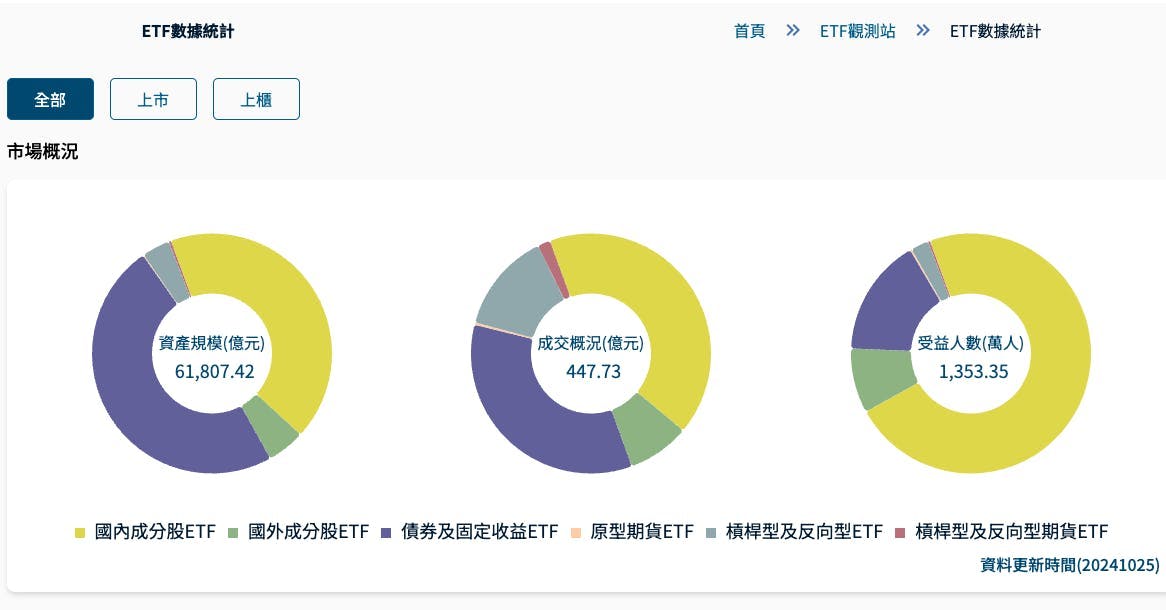1166x610 pixels.
Task: Click the ETF數據統計 breadcrumb label
Action: click(995, 31)
